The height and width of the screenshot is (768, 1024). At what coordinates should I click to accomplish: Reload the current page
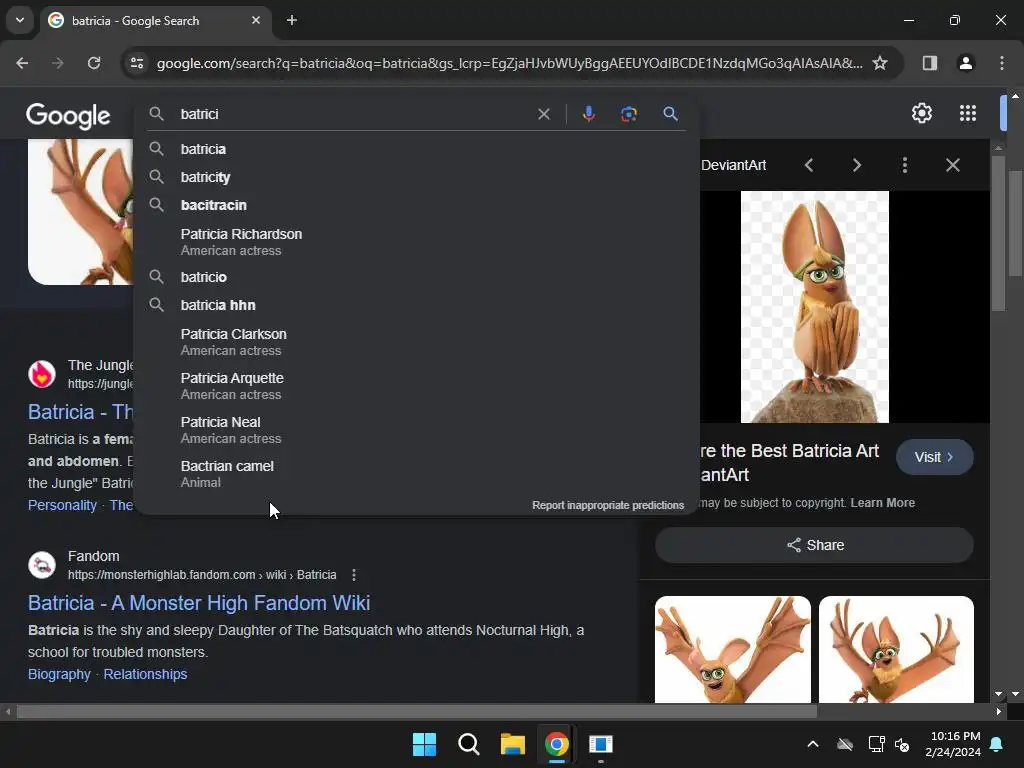click(x=94, y=63)
